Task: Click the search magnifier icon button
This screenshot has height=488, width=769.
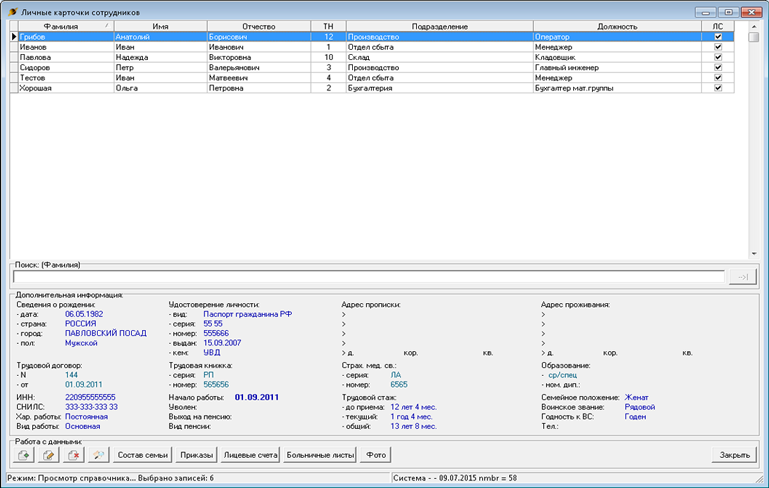Action: tap(99, 455)
